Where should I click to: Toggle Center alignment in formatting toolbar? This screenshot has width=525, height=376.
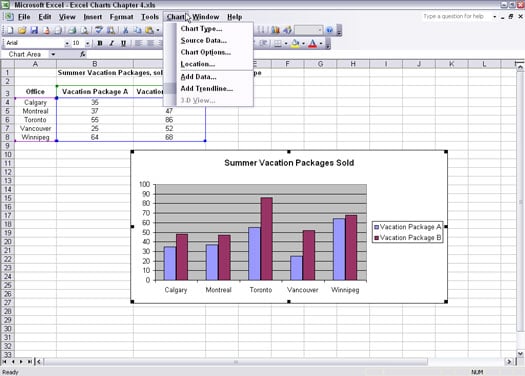(150, 43)
